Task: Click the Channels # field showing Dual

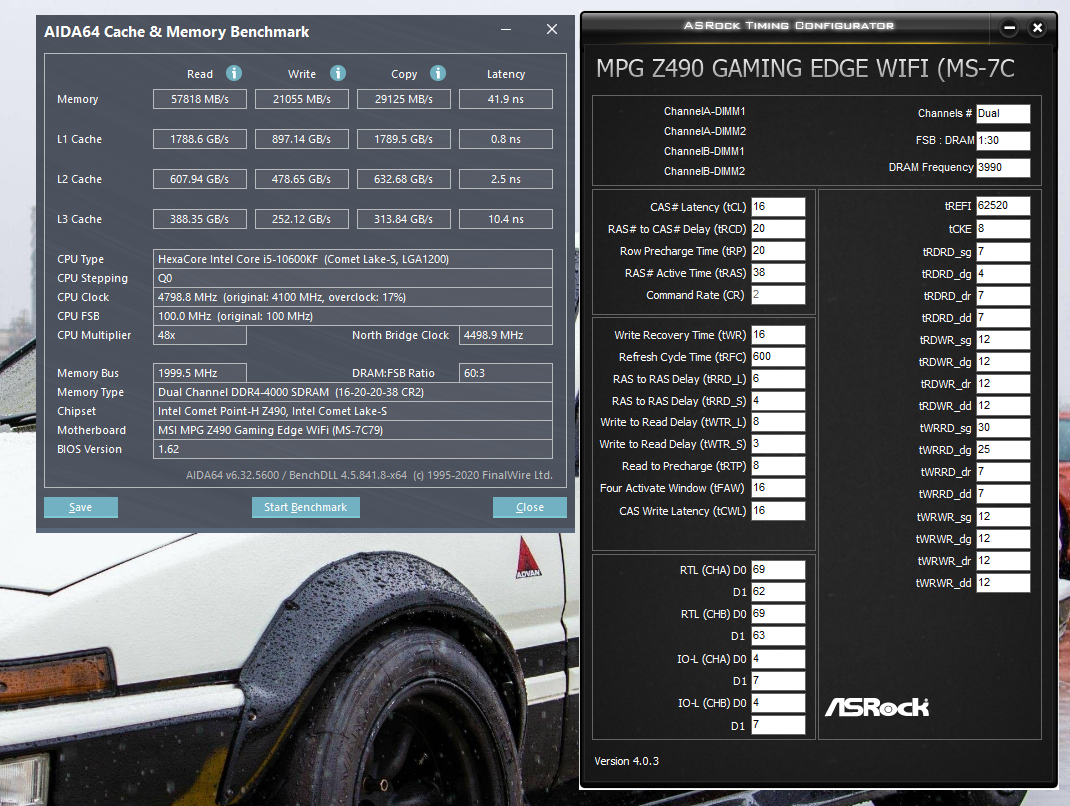Action: pos(1003,113)
